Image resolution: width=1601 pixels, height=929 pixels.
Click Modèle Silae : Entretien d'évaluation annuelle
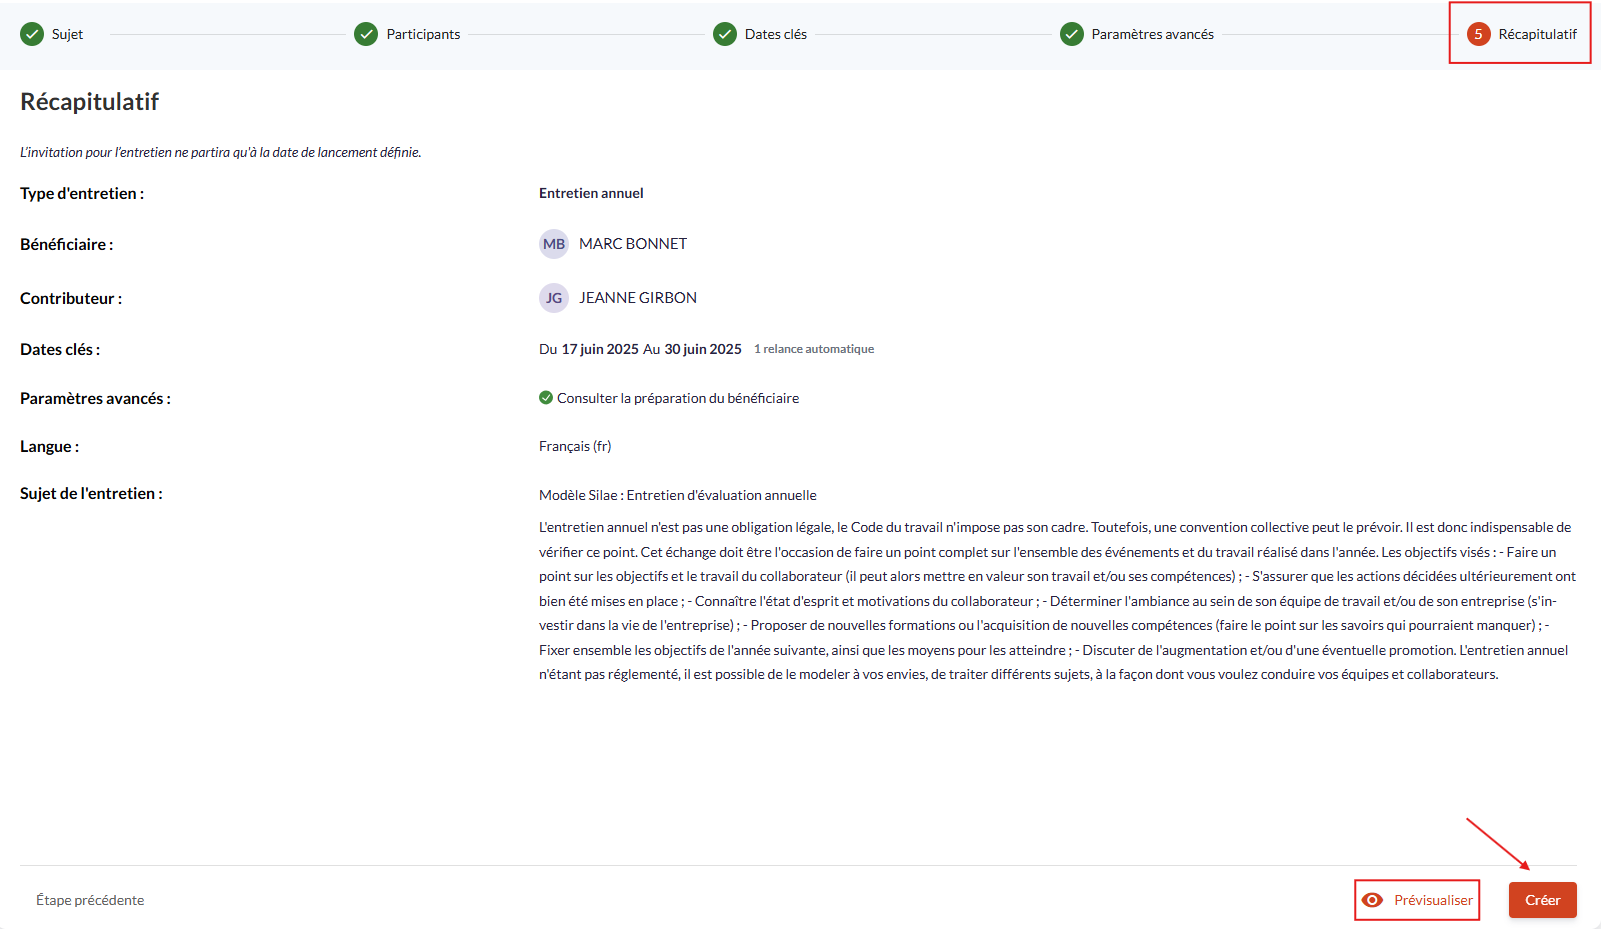pos(678,495)
